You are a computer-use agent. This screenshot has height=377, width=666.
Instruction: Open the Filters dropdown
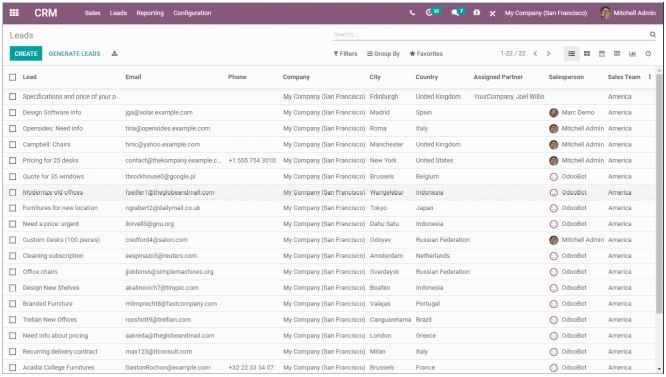tap(345, 53)
